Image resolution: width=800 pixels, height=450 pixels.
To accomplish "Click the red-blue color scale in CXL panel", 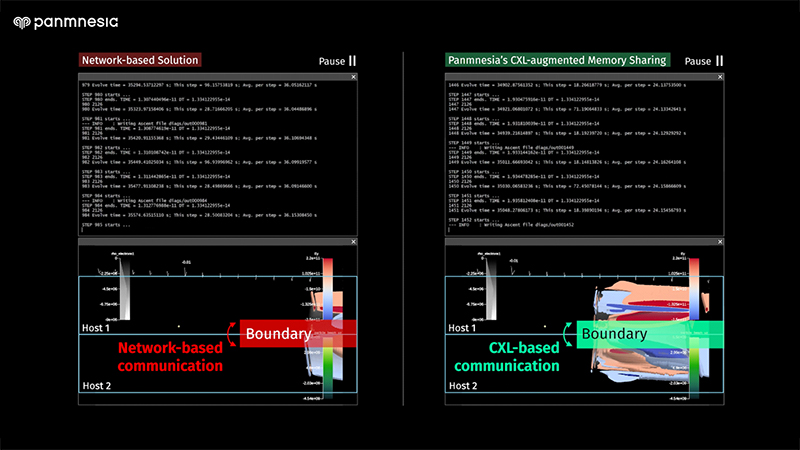I will point(694,289).
